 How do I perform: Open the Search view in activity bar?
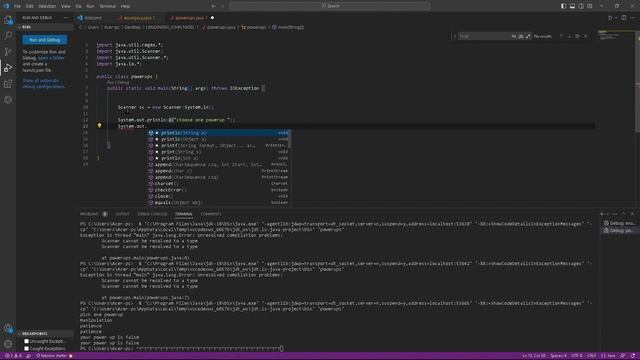(x=8, y=36)
